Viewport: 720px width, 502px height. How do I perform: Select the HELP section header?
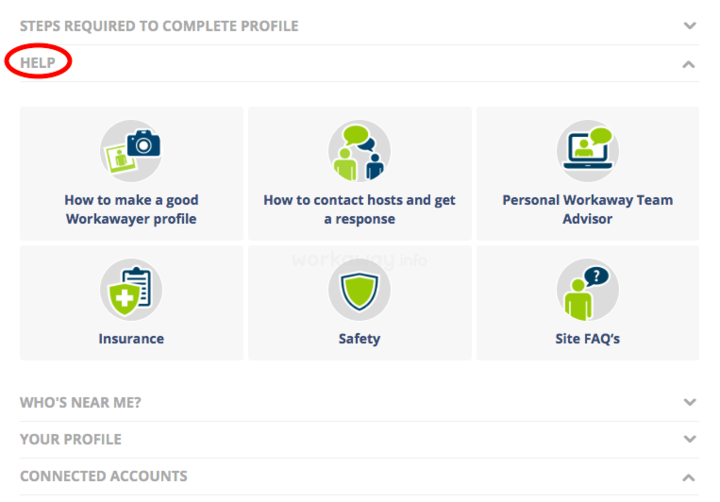pyautogui.click(x=38, y=63)
